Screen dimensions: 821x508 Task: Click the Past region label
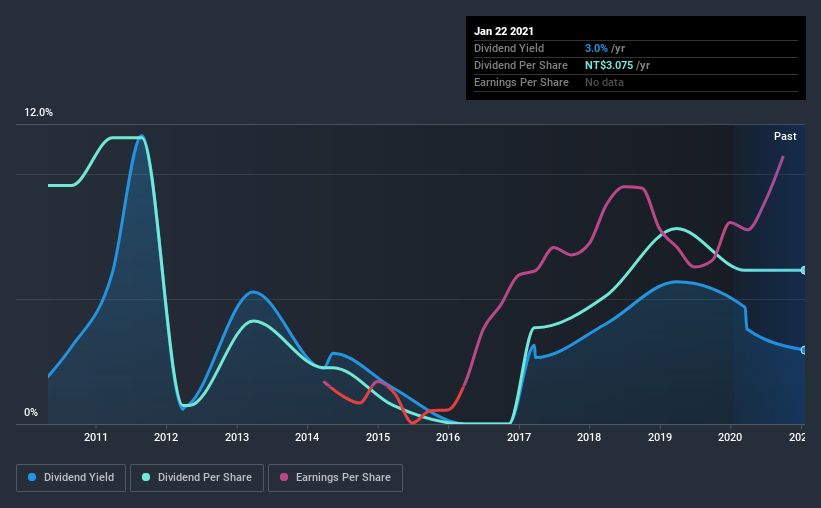(x=785, y=136)
